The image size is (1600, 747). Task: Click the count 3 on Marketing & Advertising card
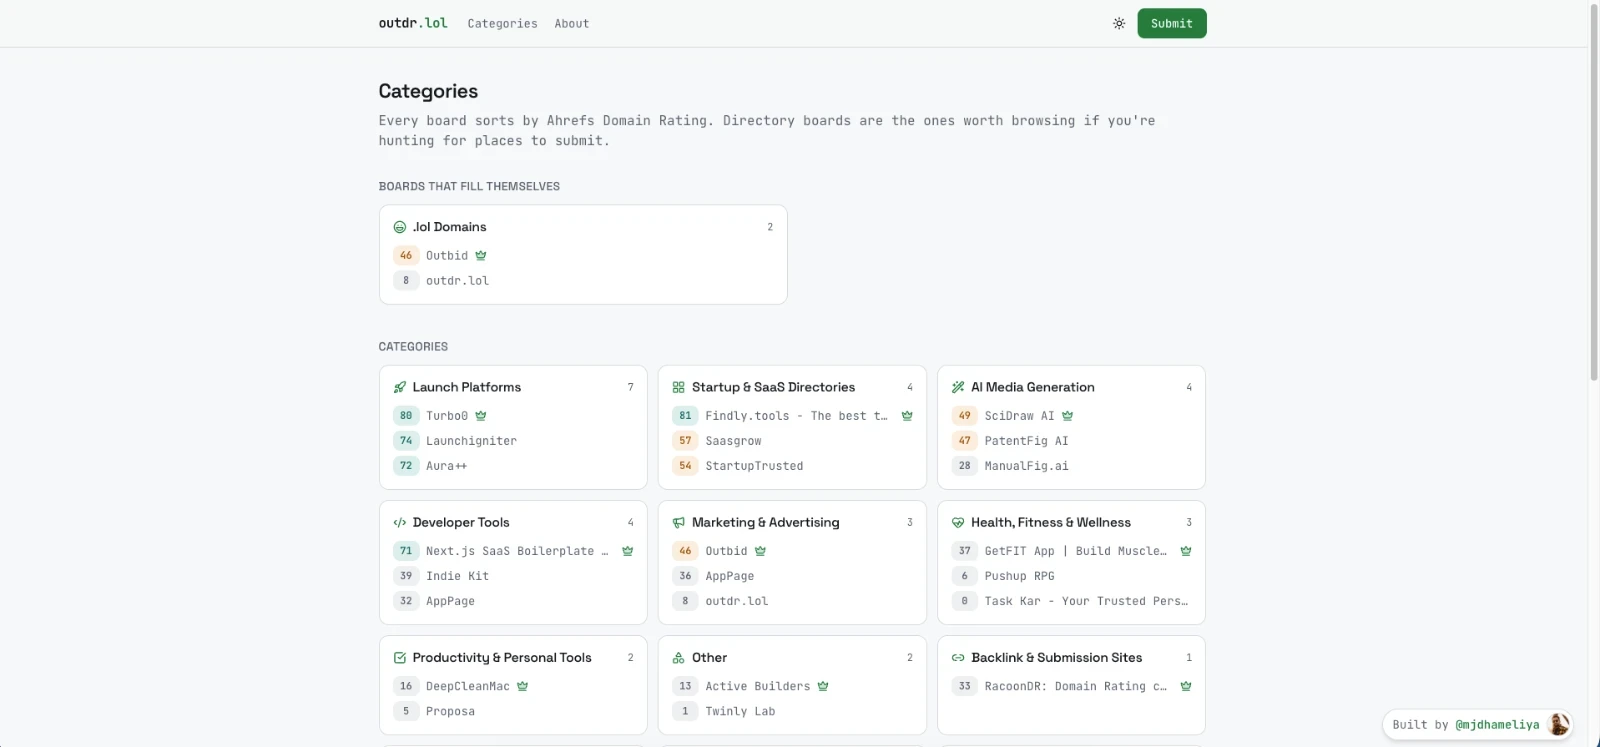pos(909,522)
